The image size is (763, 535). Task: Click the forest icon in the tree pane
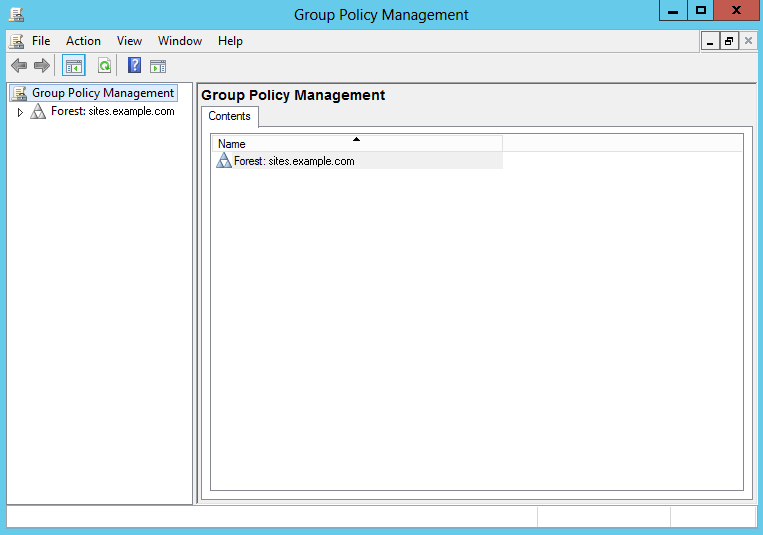pyautogui.click(x=38, y=111)
